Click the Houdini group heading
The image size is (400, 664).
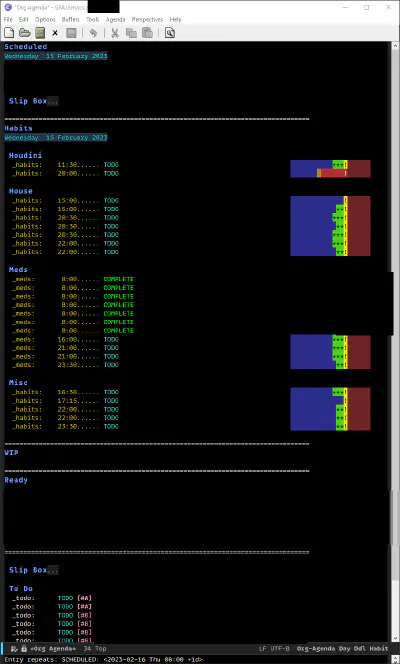coord(25,155)
